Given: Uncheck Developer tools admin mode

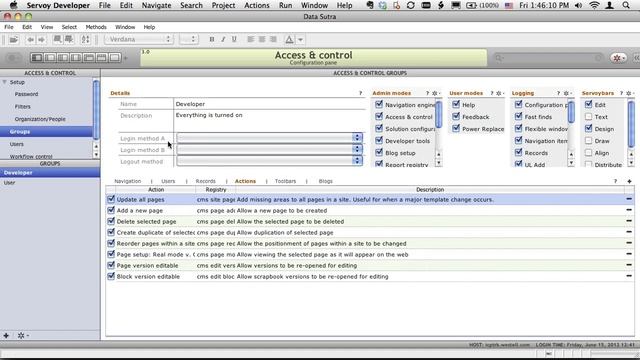Looking at the screenshot, I should [379, 140].
